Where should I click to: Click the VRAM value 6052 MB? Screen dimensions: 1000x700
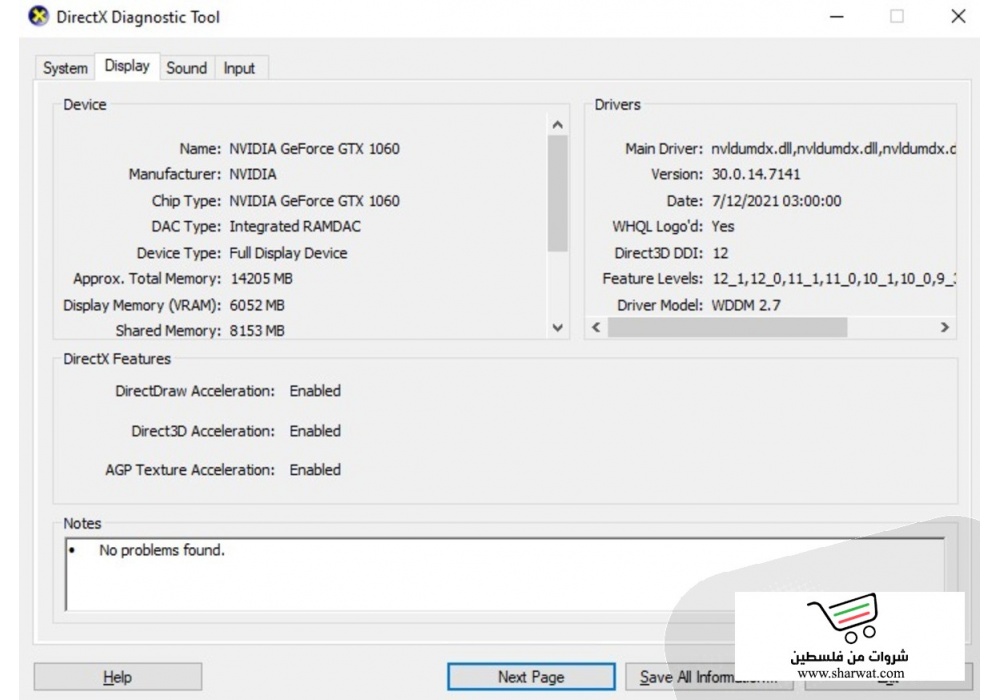257,305
